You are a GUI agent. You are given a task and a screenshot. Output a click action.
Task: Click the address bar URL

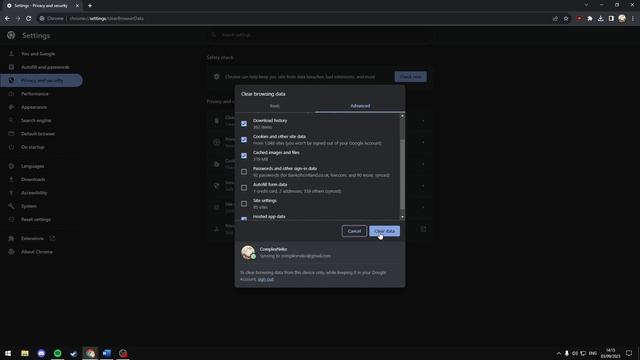pos(106,18)
